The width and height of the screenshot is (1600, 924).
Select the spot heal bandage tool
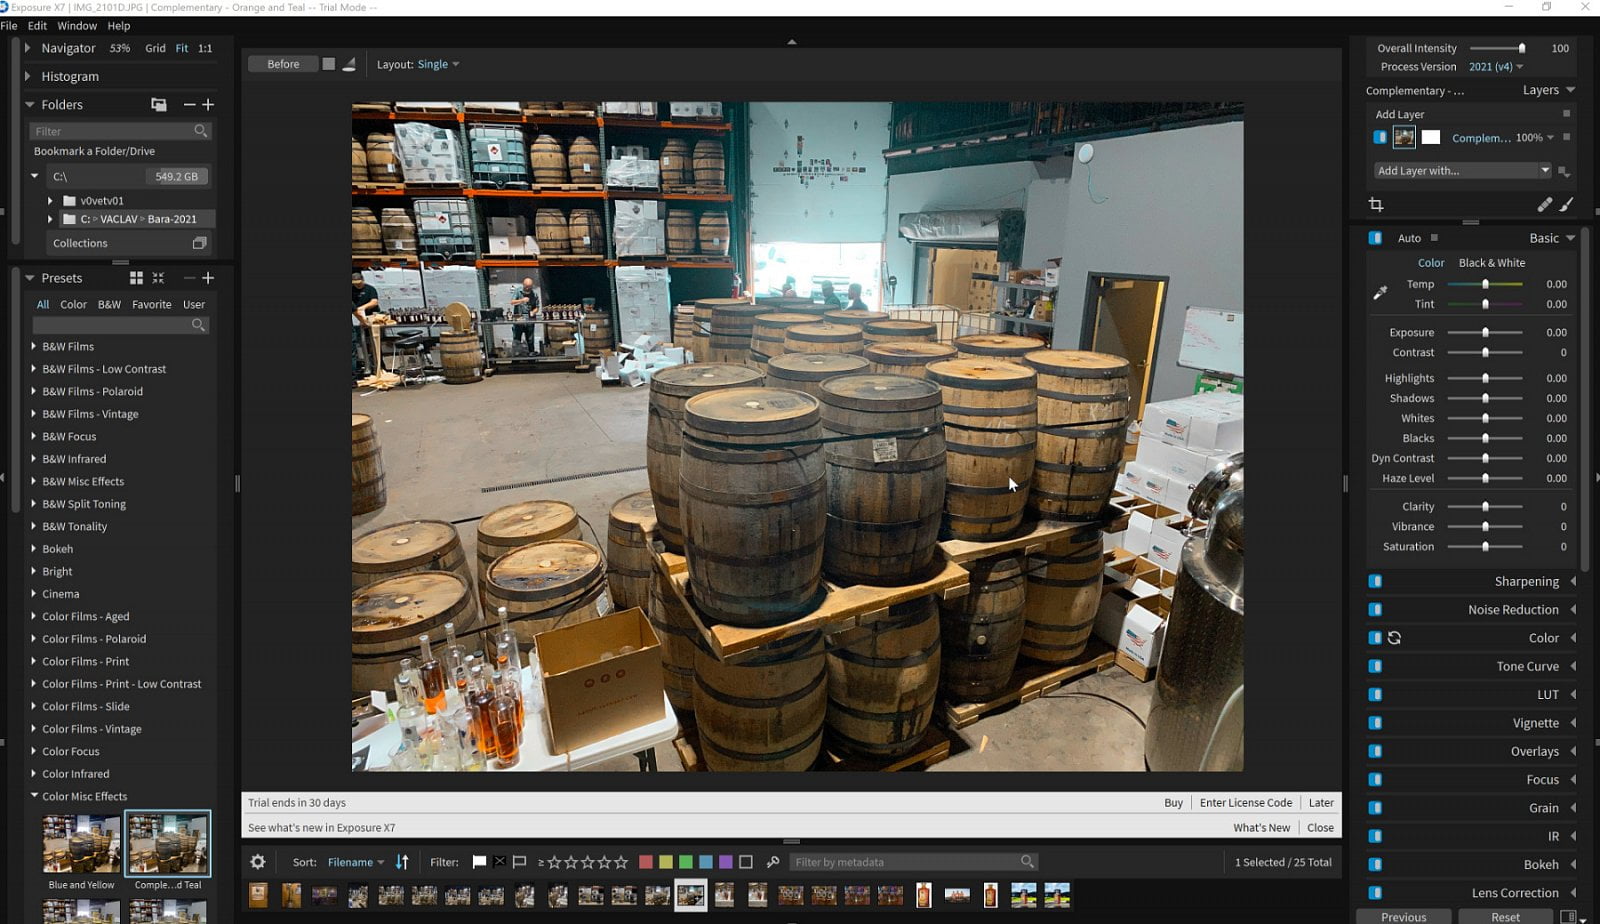[x=1544, y=204]
